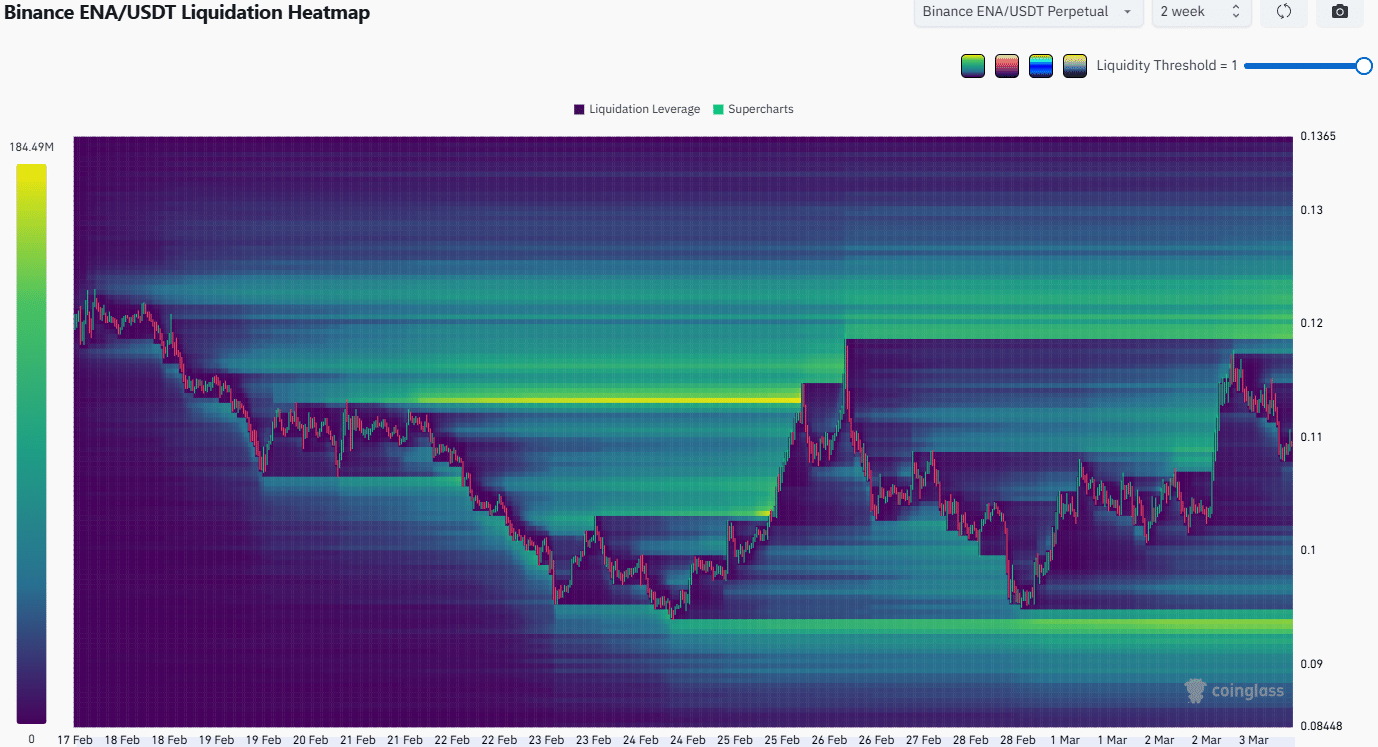
Task: Toggle the Supercharts legend item
Action: click(x=753, y=109)
